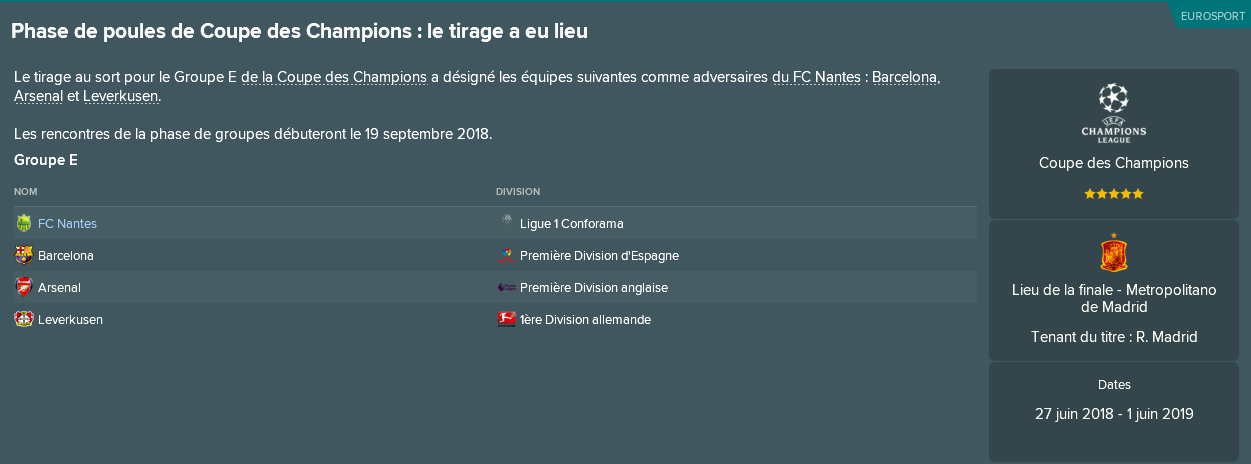The width and height of the screenshot is (1251, 464).
Task: Click the Spain national crest icon
Action: point(1113,253)
